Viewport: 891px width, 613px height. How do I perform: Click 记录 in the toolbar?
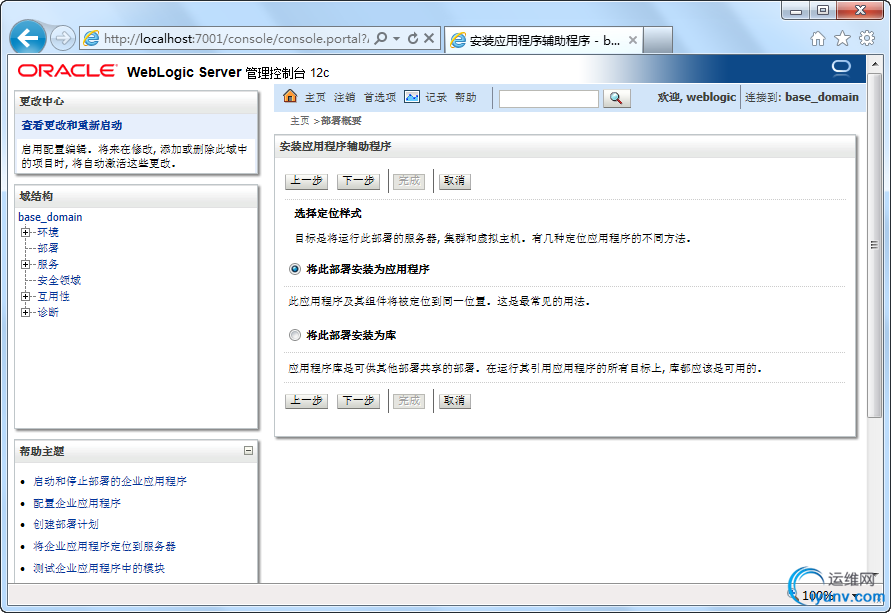click(436, 97)
